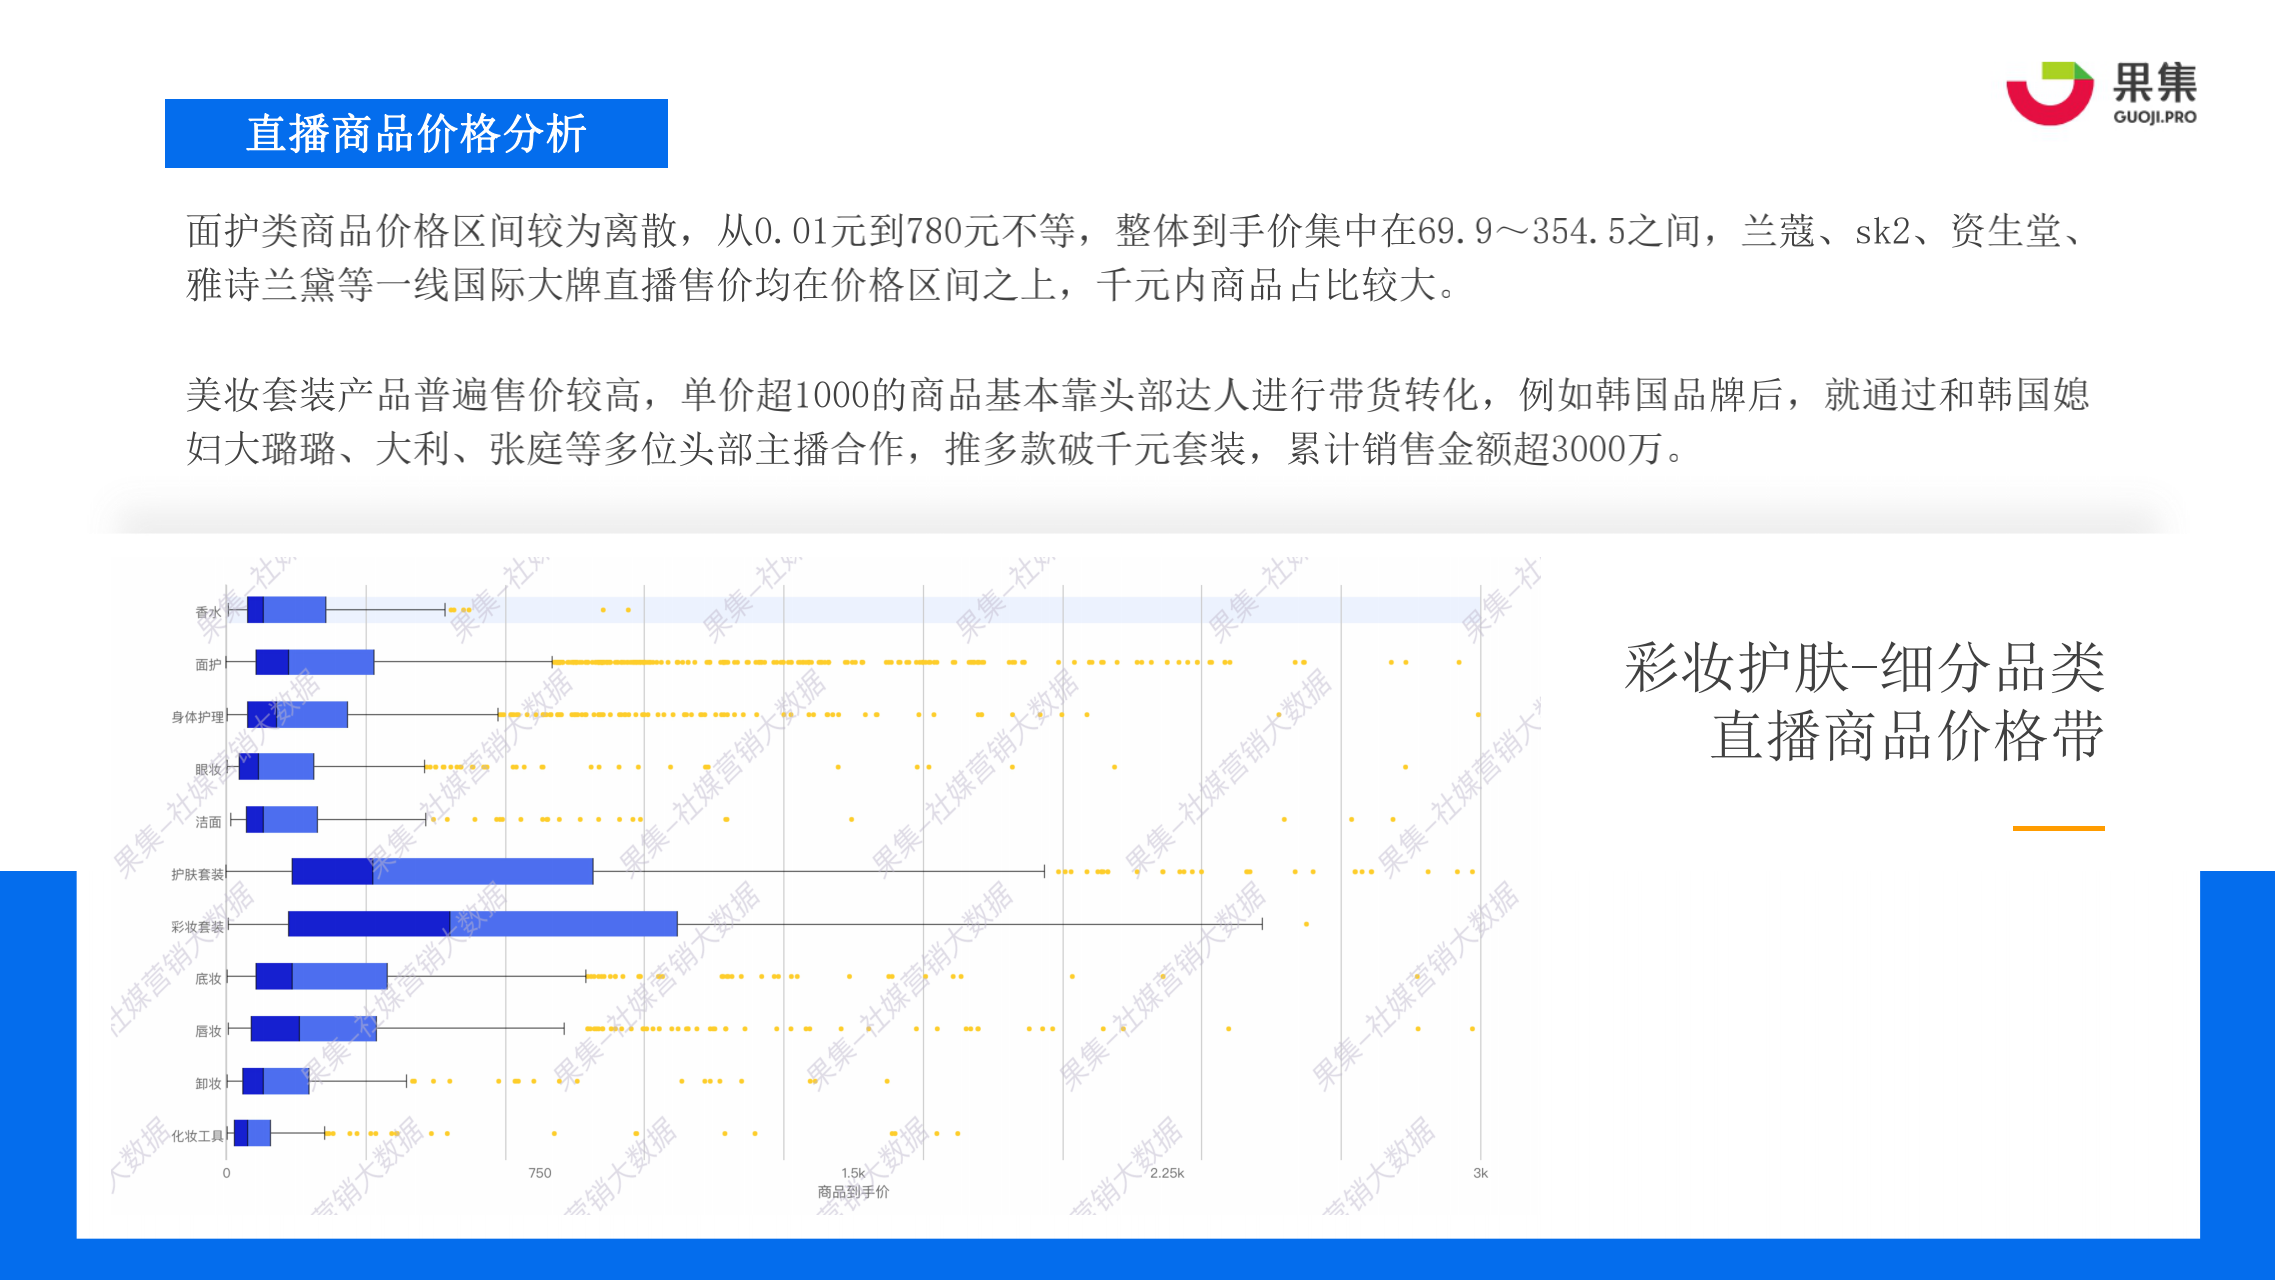Select the 底妆 category label
Image resolution: width=2275 pixels, height=1280 pixels.
click(x=208, y=979)
